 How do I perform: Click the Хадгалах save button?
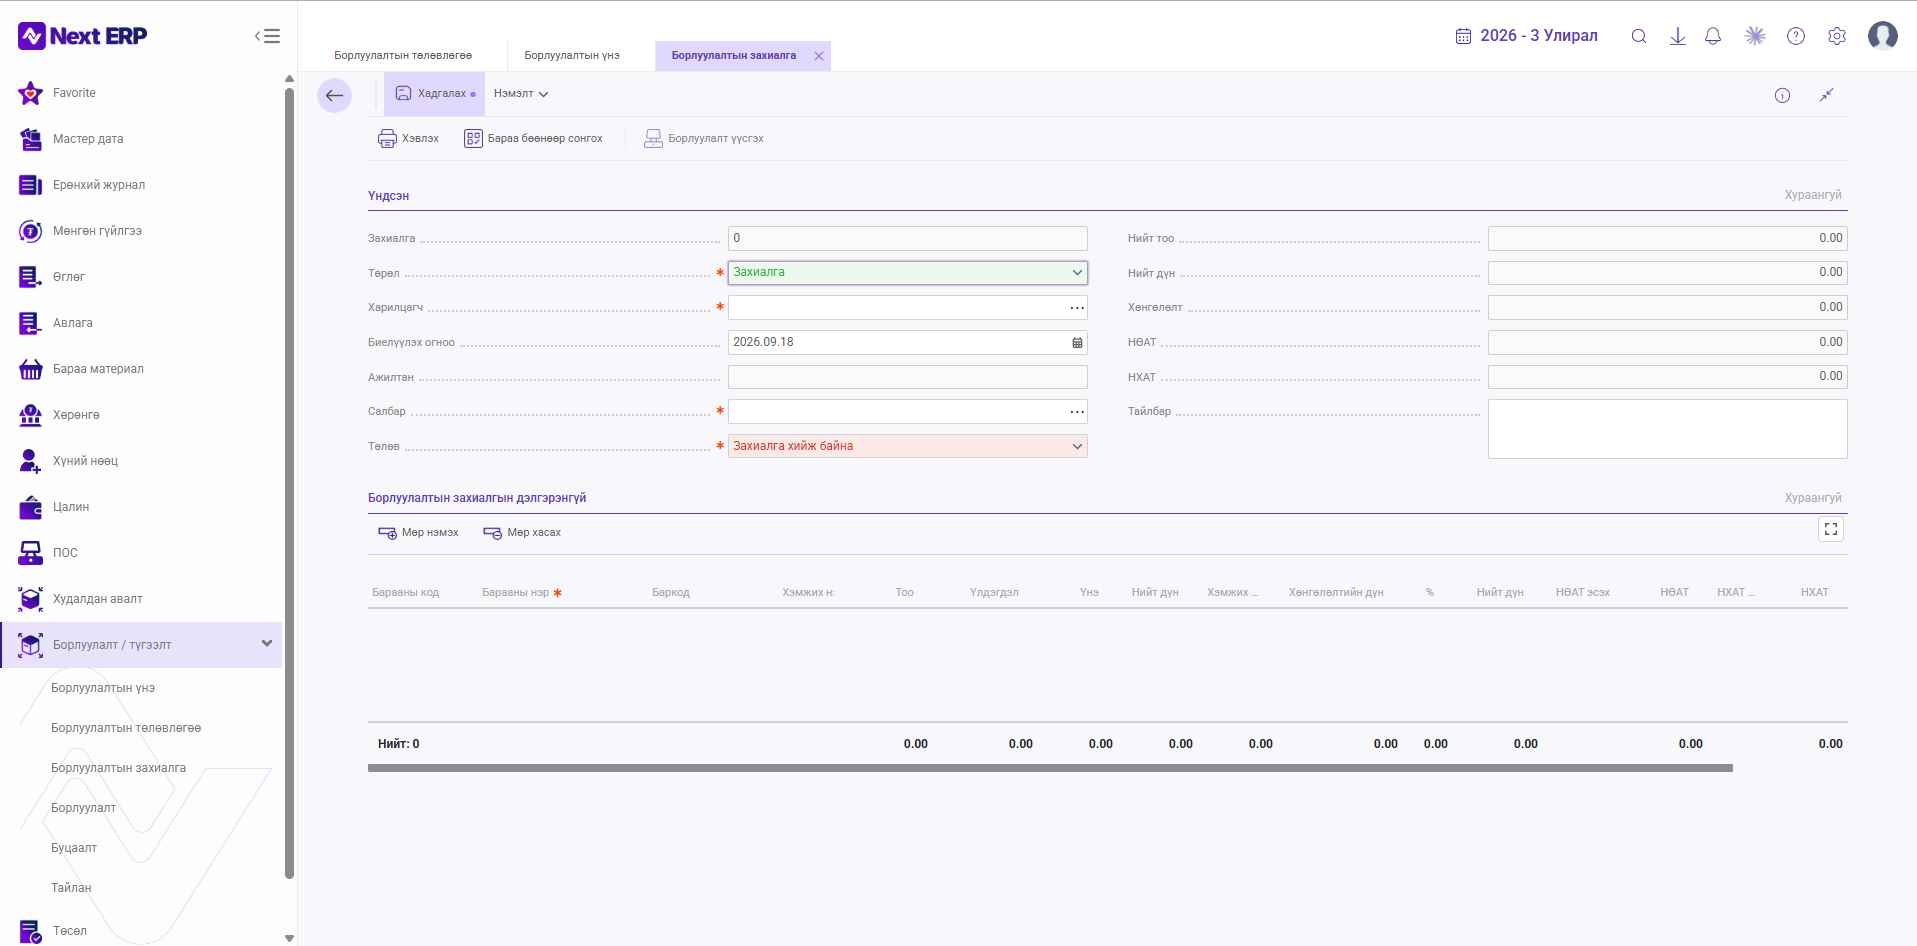pos(435,94)
